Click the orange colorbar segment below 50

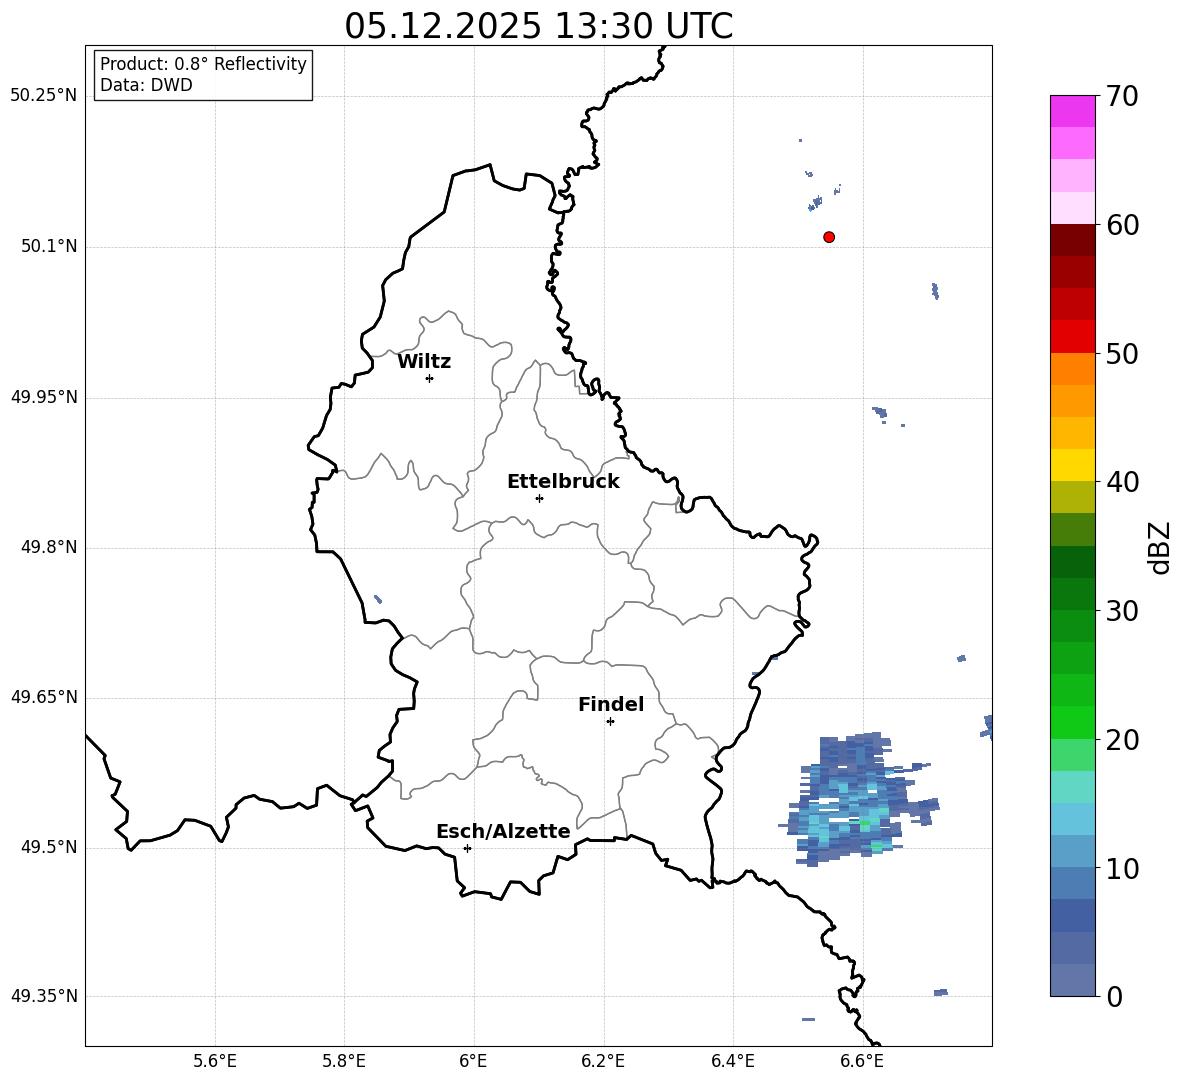point(1072,368)
